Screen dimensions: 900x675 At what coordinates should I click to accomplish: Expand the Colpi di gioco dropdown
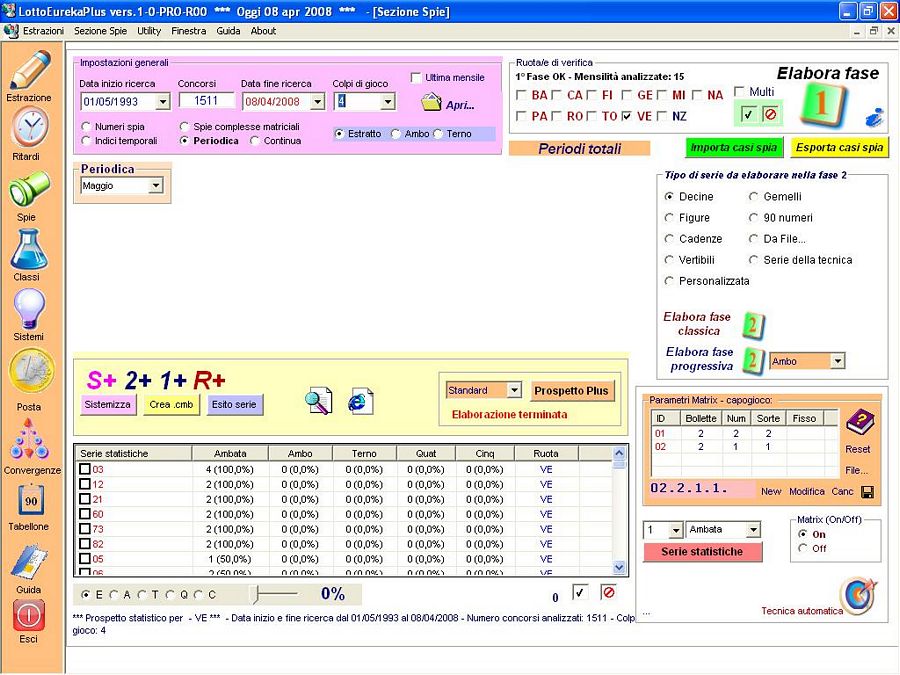pyautogui.click(x=388, y=102)
